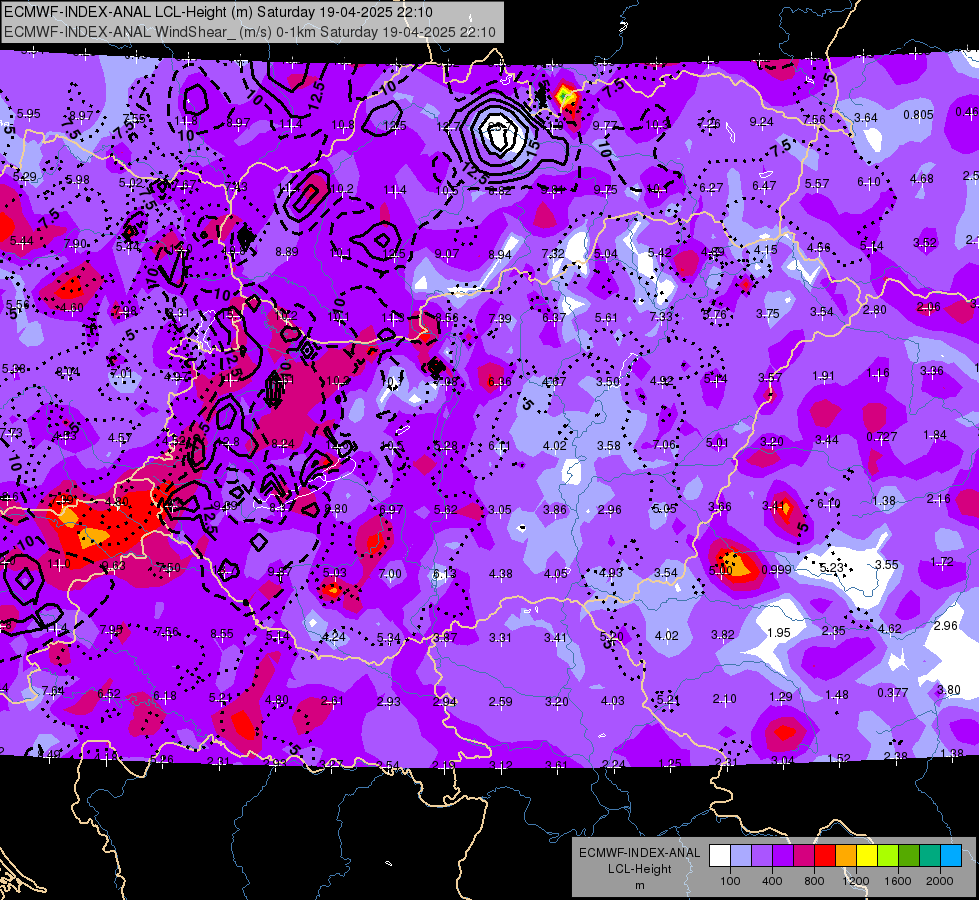Click the wind shear value 4.68
The width and height of the screenshot is (979, 900).
pyautogui.click(x=922, y=179)
